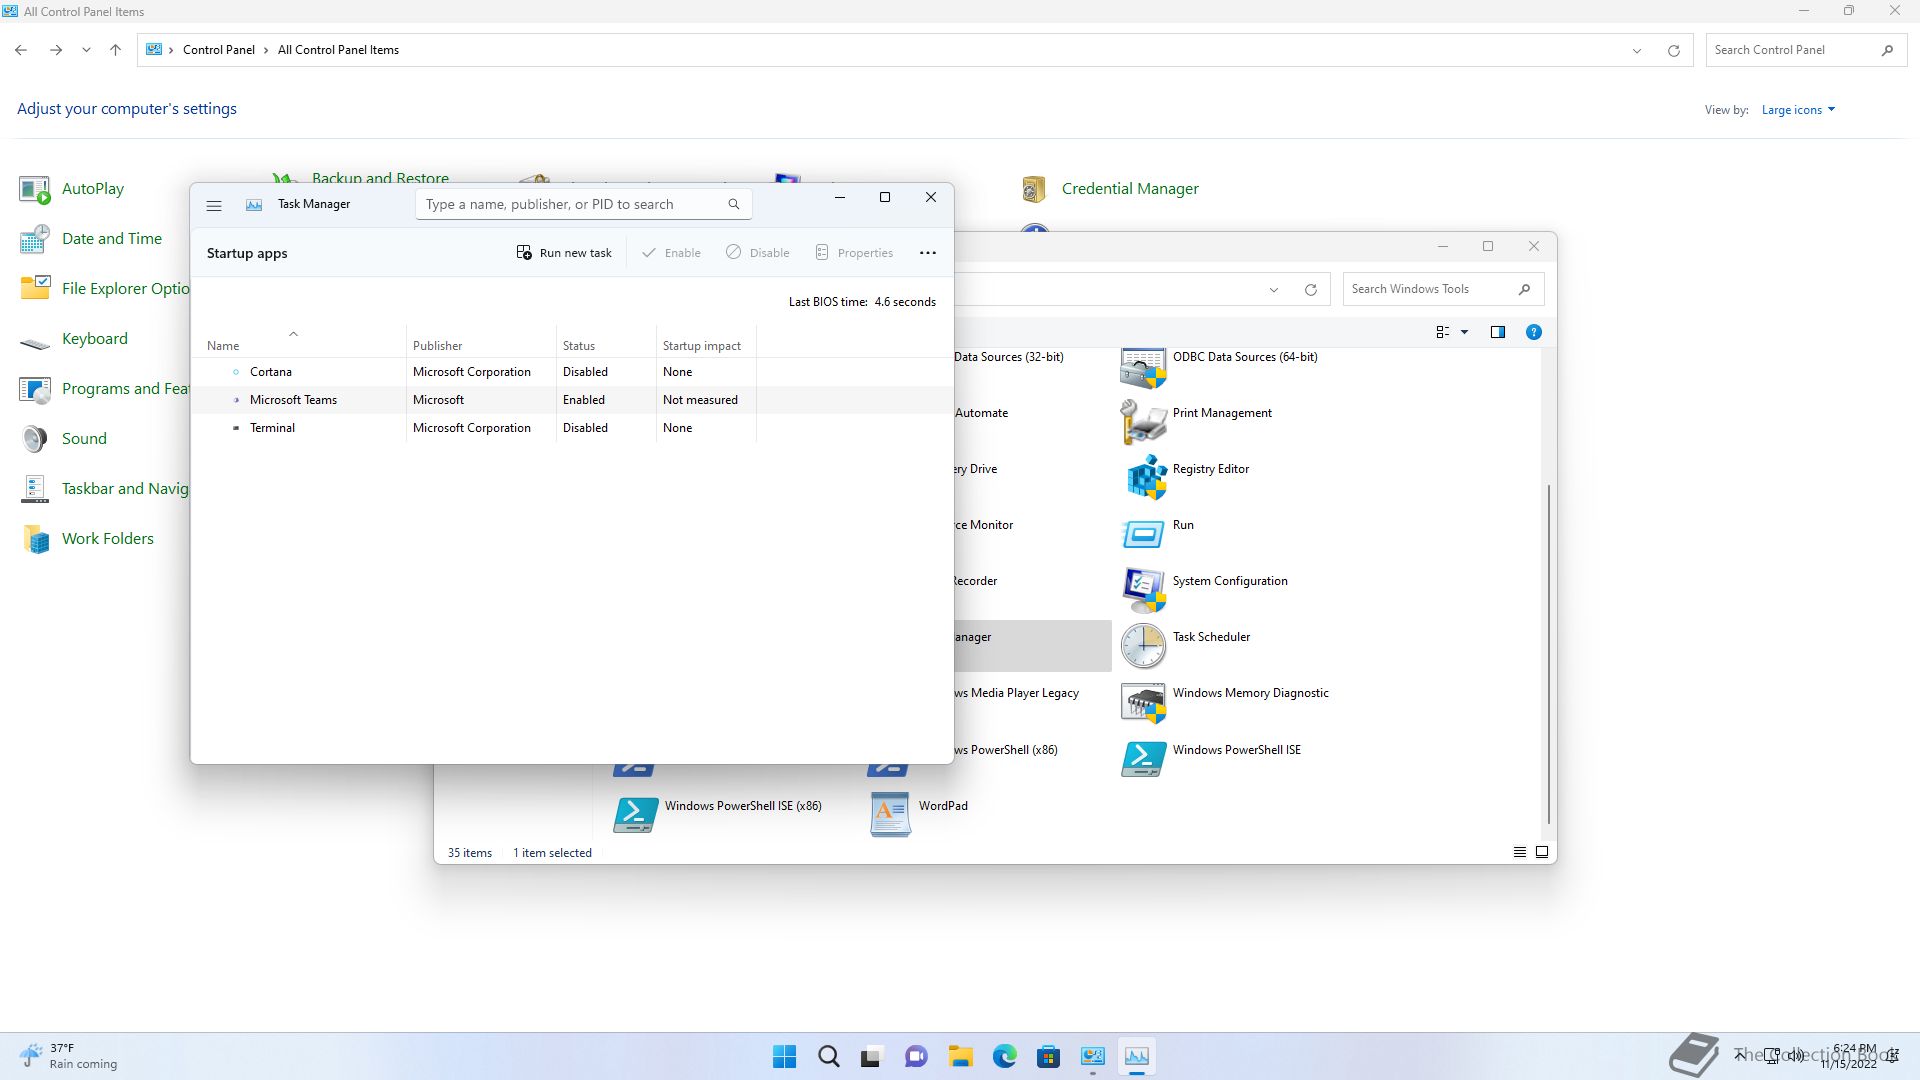
Task: Open taskbar Search
Action: [829, 1056]
